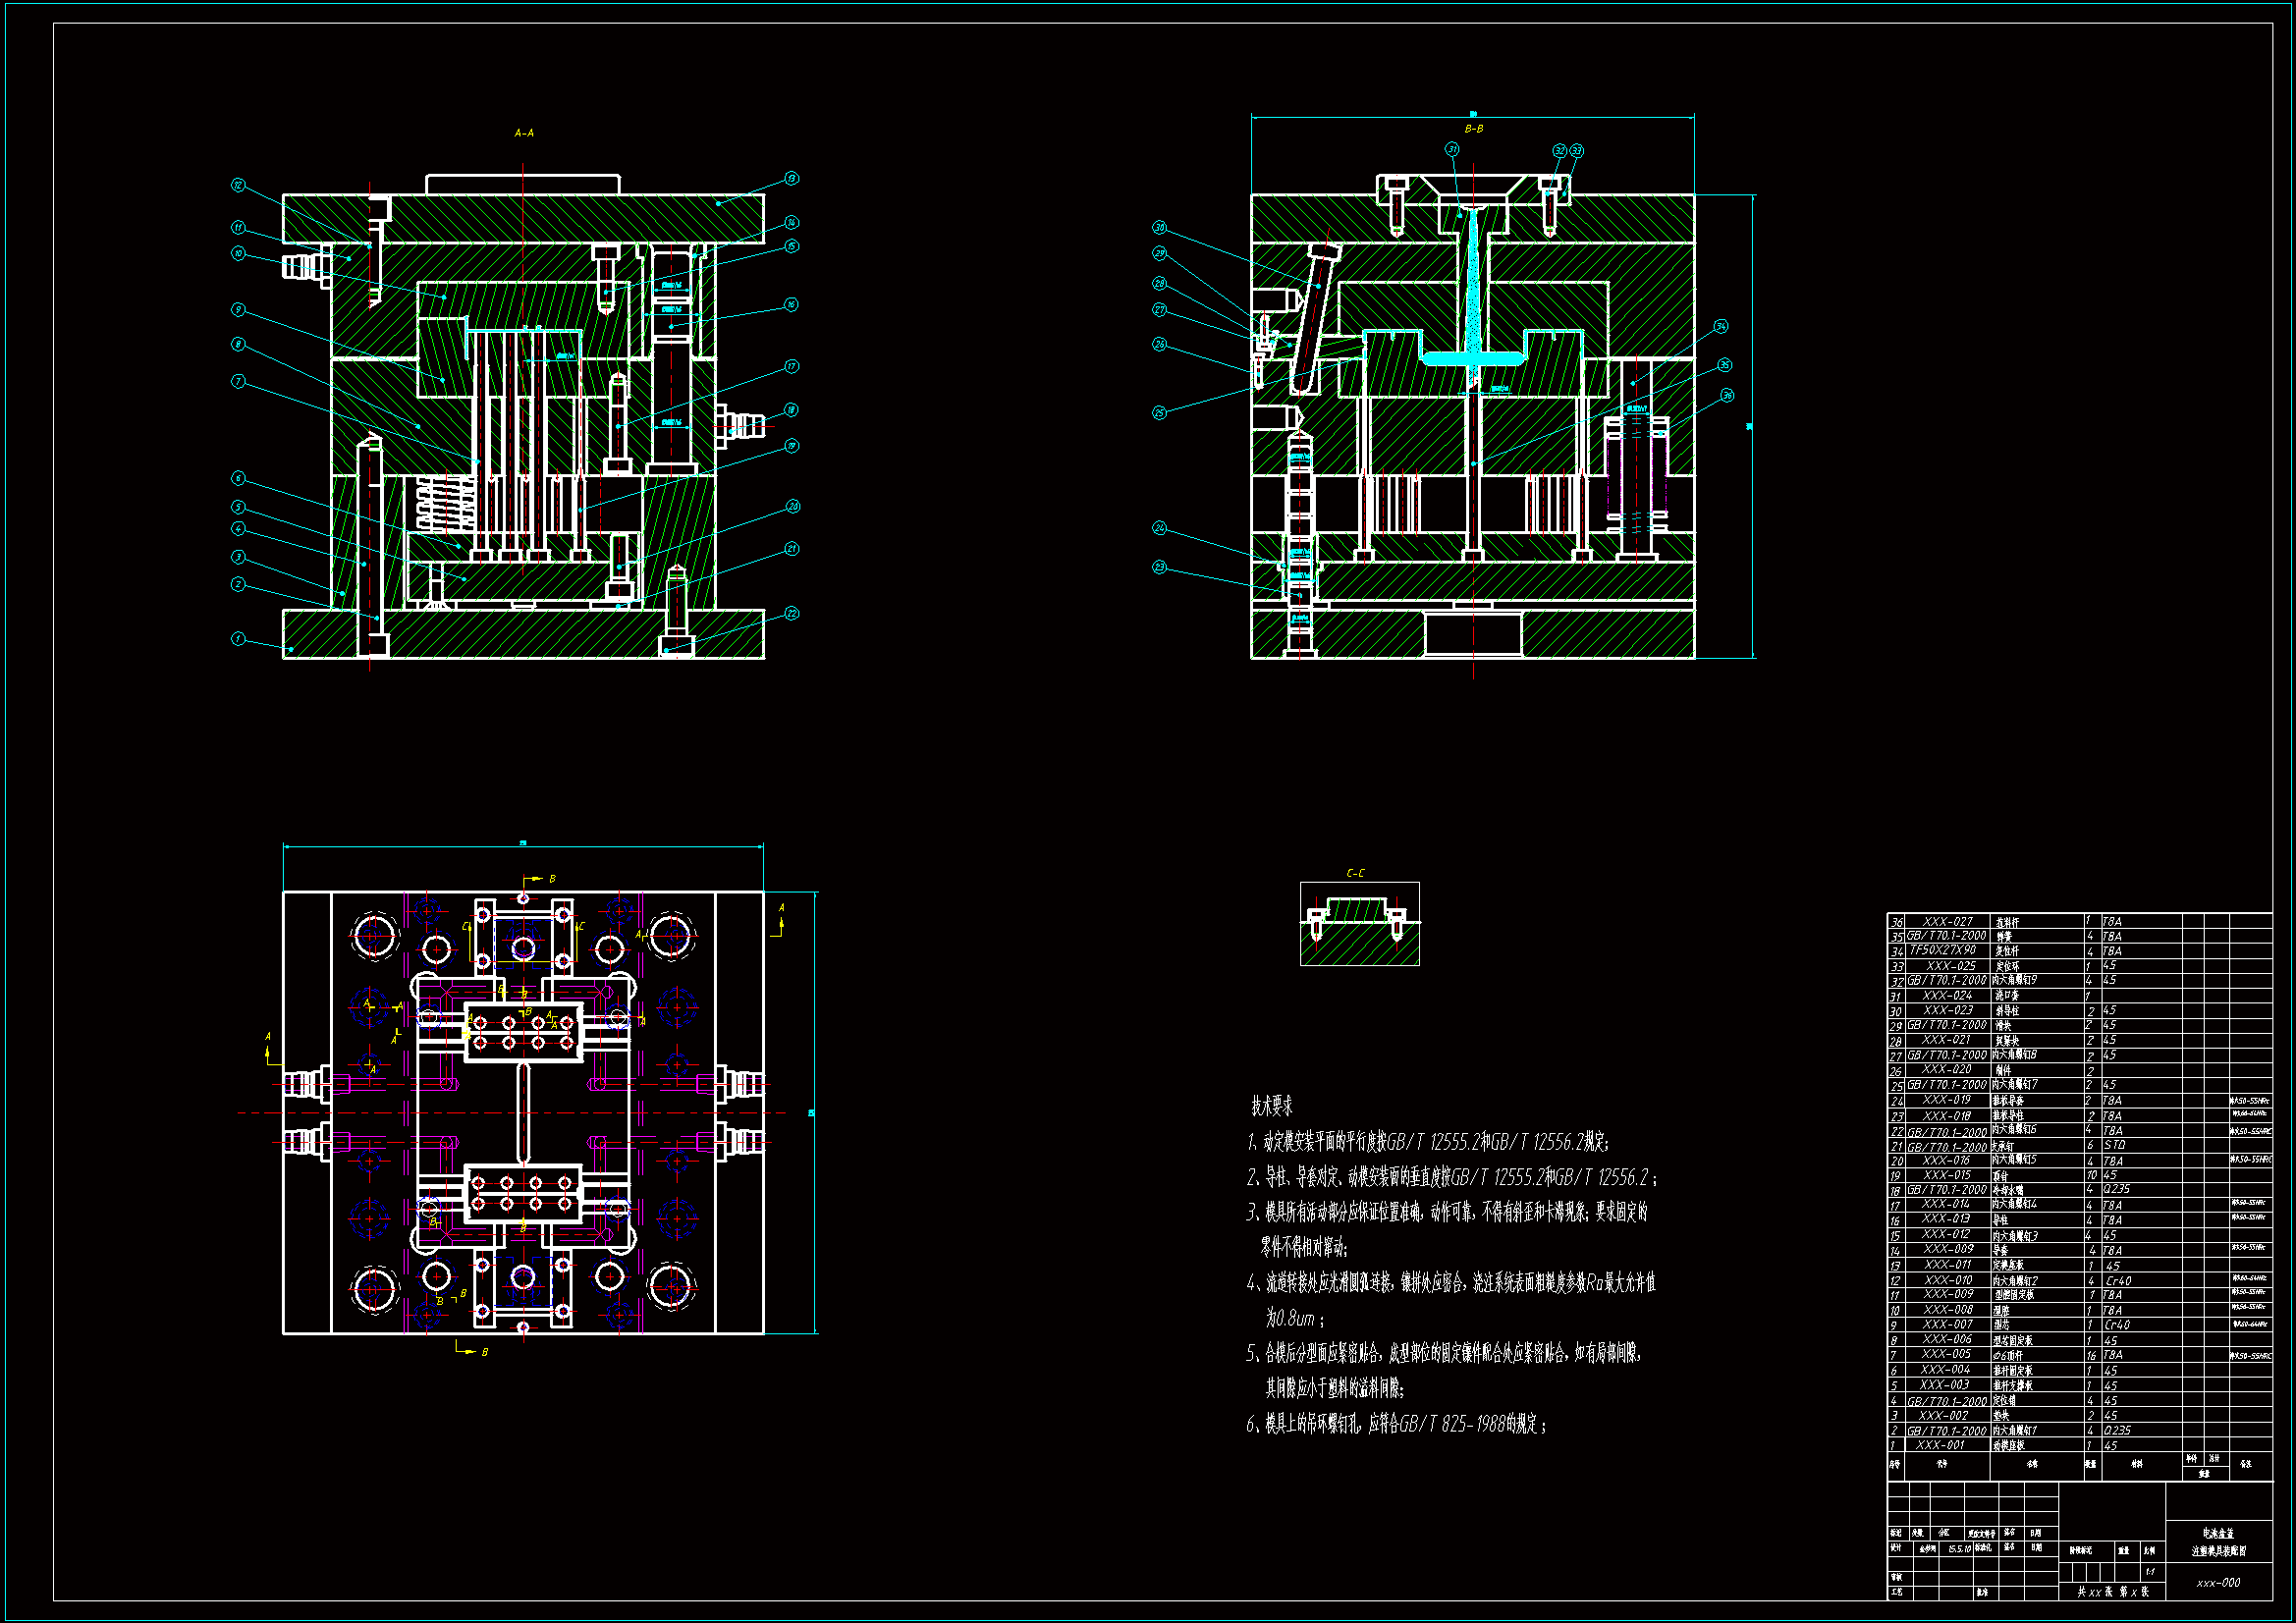
Task: Select balloon 22 in section A-A view
Action: pos(791,614)
